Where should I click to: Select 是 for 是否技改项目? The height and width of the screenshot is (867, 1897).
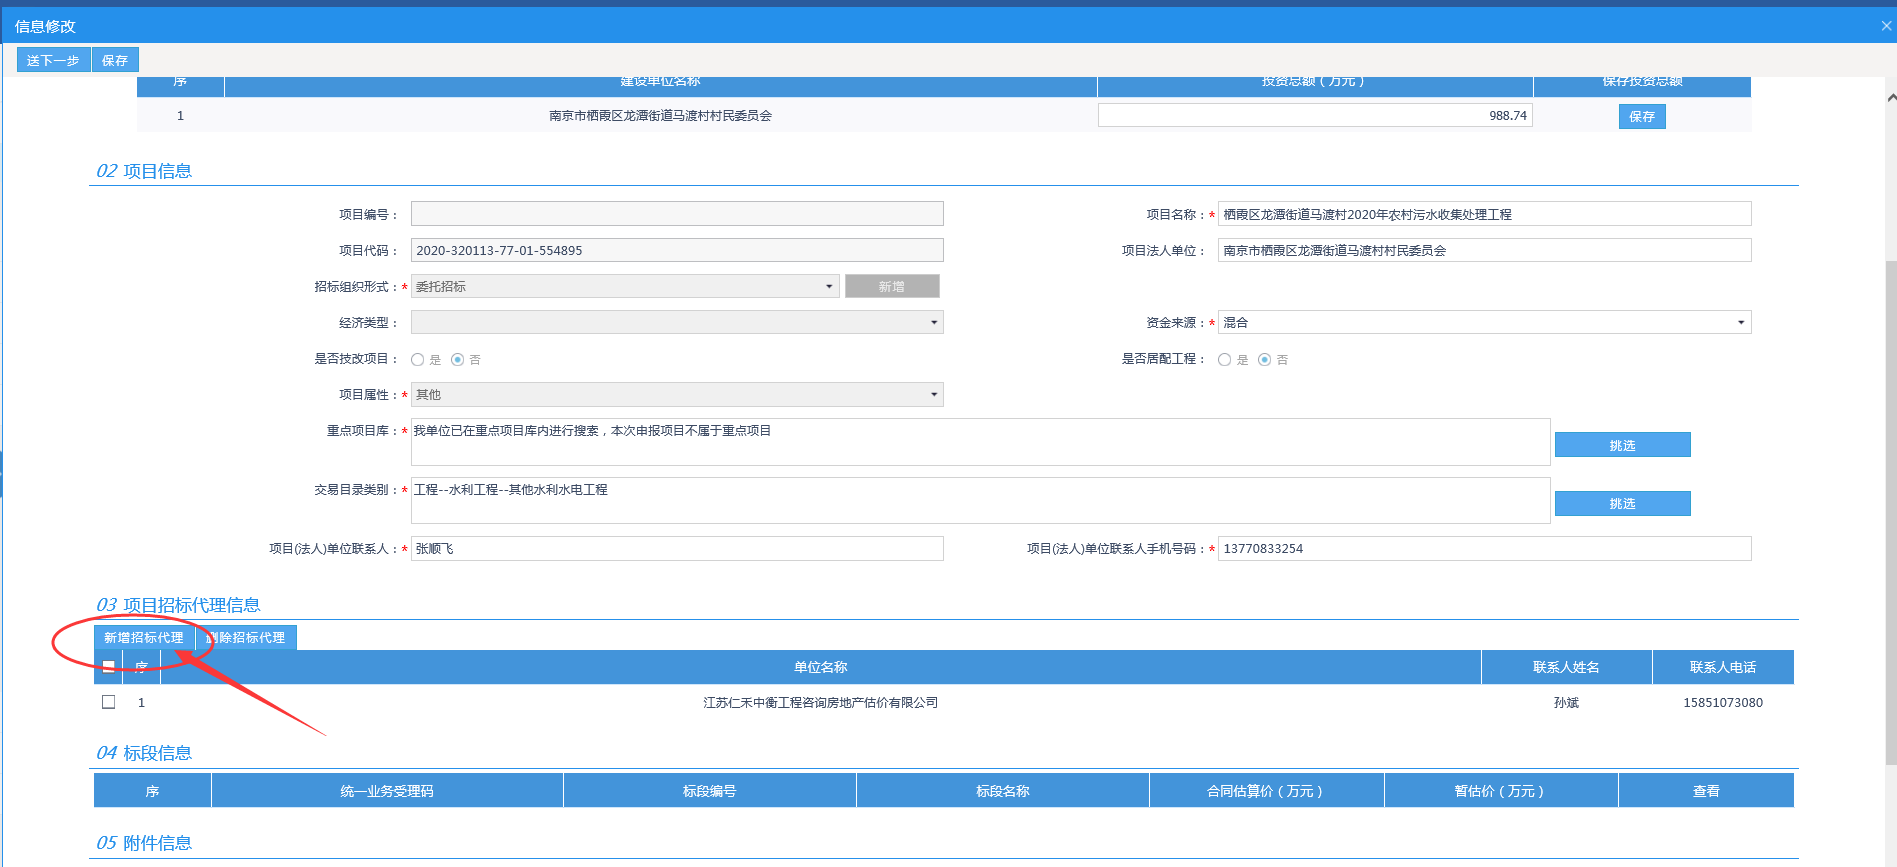tap(418, 360)
